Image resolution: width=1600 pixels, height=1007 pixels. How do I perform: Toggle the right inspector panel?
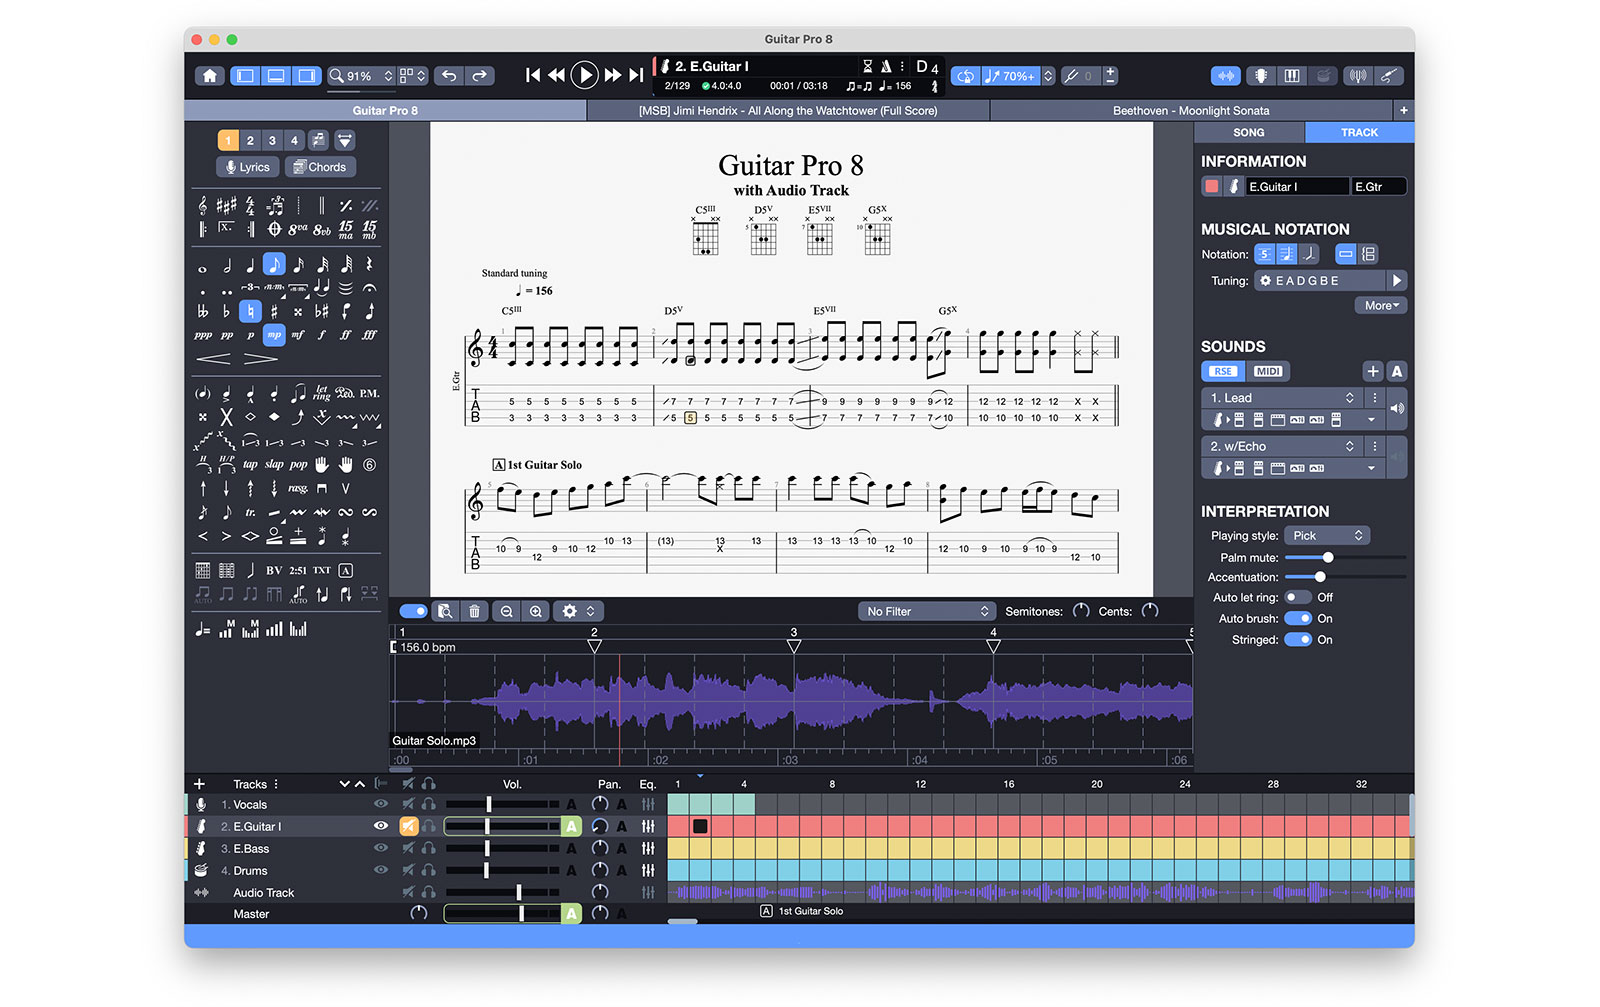coord(307,76)
